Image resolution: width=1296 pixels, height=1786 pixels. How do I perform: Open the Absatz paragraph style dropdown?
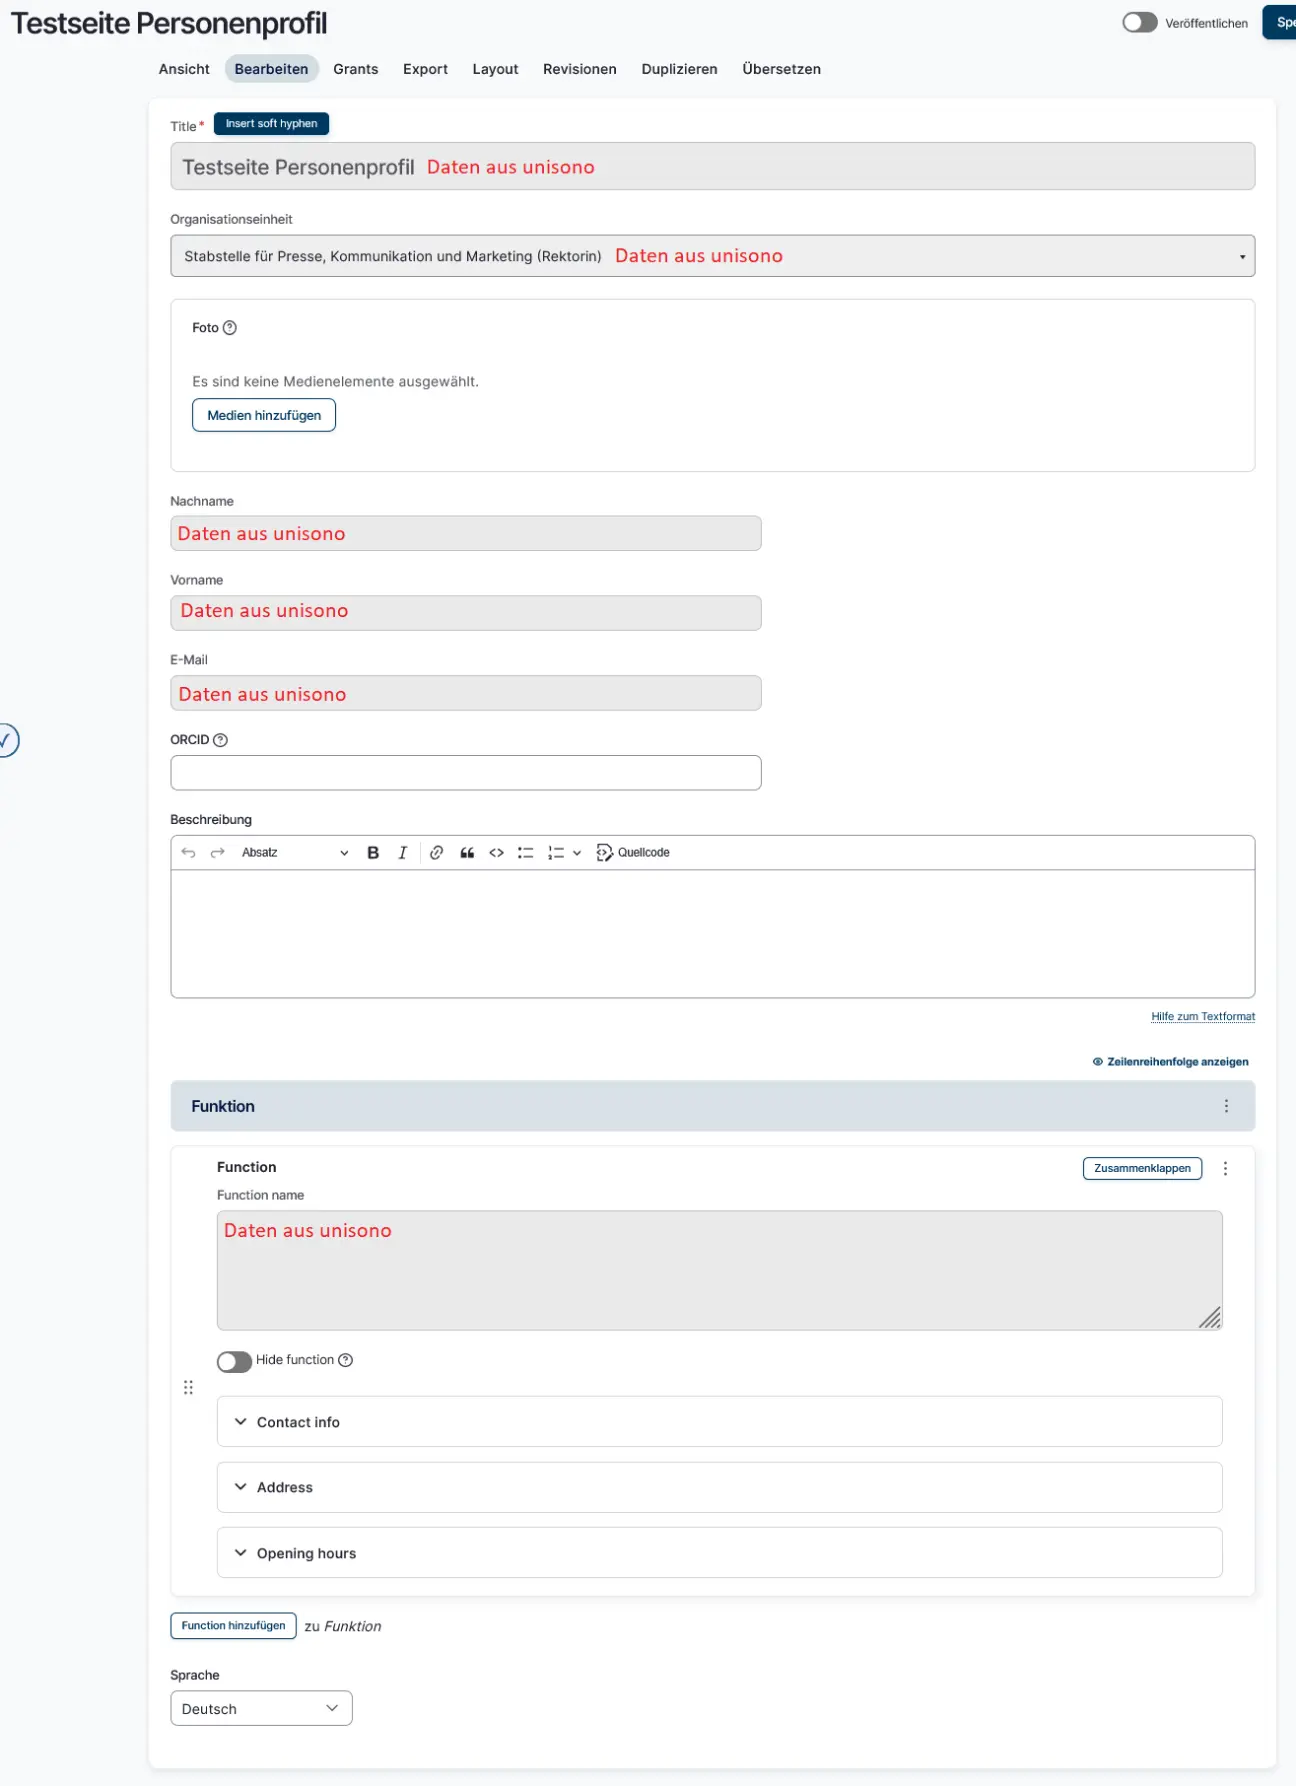point(294,853)
